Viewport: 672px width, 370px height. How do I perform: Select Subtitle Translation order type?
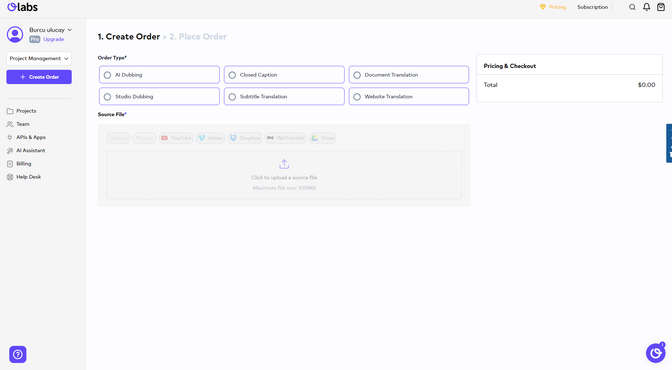(x=284, y=96)
